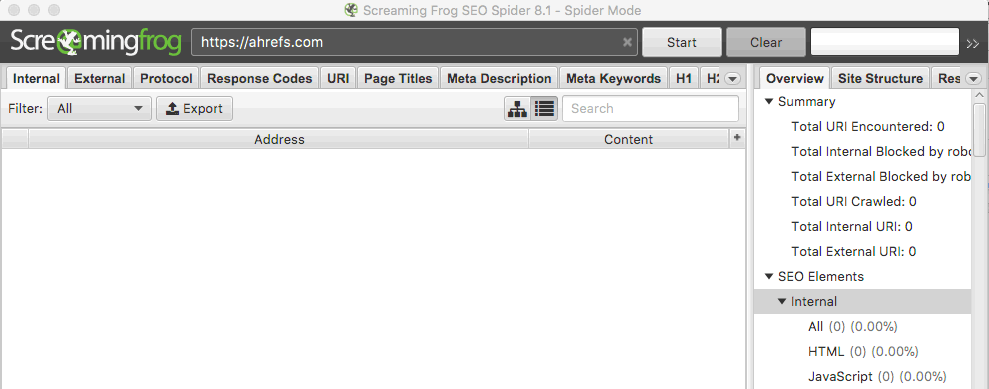Open the Filter All dropdown
The height and width of the screenshot is (389, 989).
pyautogui.click(x=100, y=108)
